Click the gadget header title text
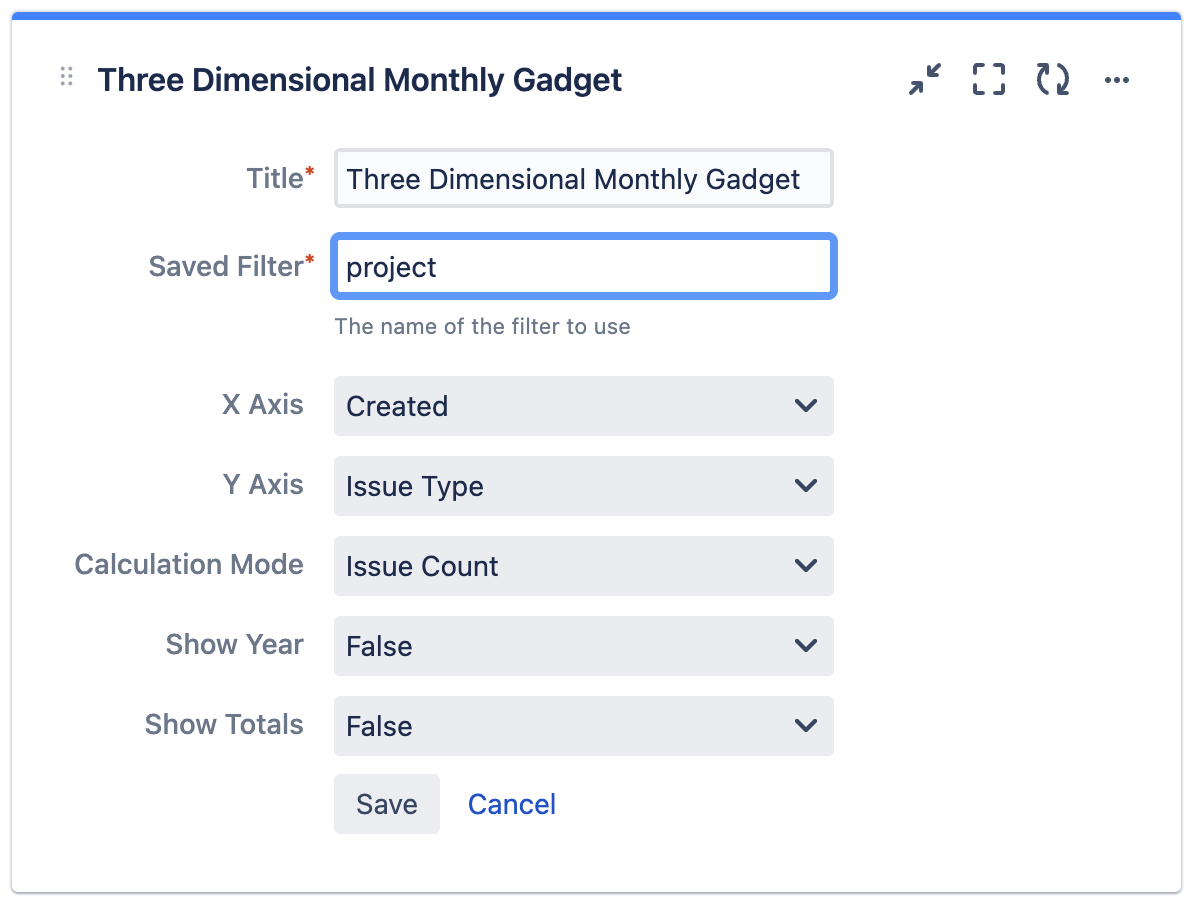This screenshot has width=1193, height=904. [360, 80]
